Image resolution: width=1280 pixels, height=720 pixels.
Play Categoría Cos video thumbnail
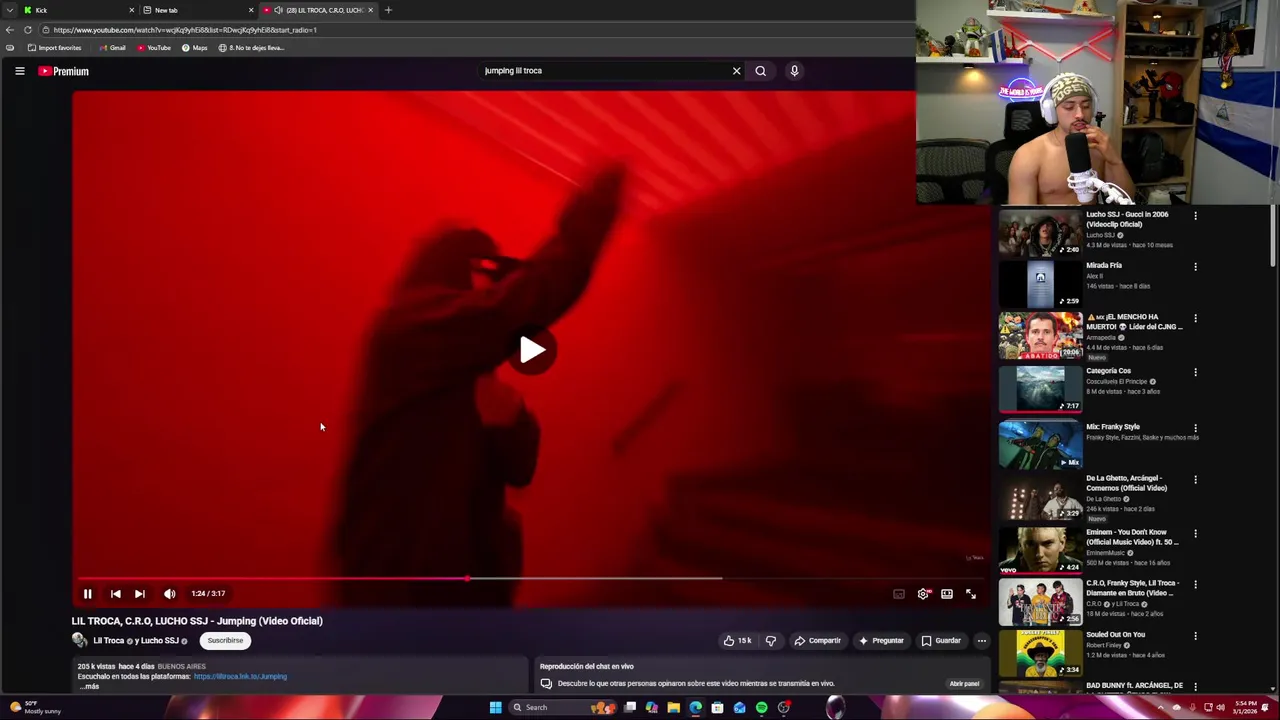pyautogui.click(x=1040, y=389)
